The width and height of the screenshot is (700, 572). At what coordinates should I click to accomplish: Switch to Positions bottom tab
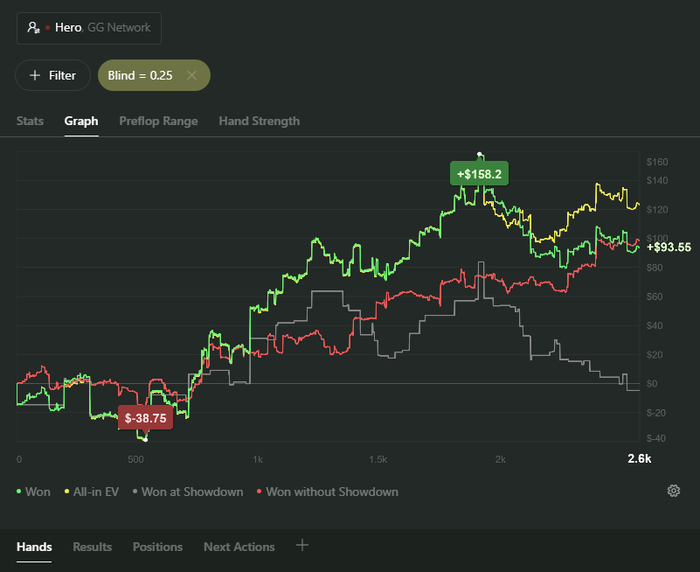click(x=158, y=547)
